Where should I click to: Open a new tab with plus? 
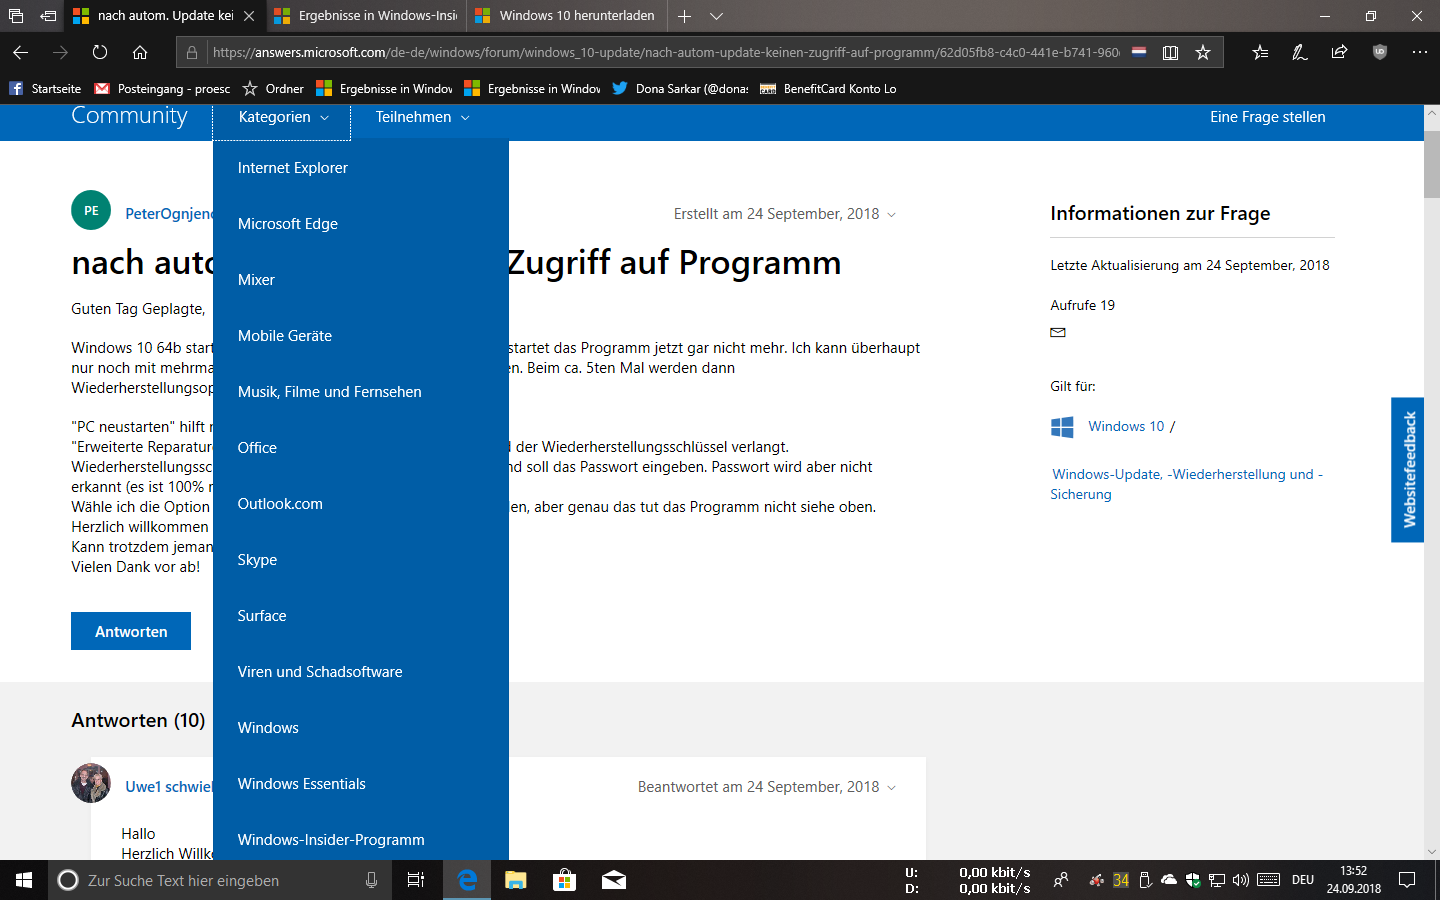click(684, 16)
